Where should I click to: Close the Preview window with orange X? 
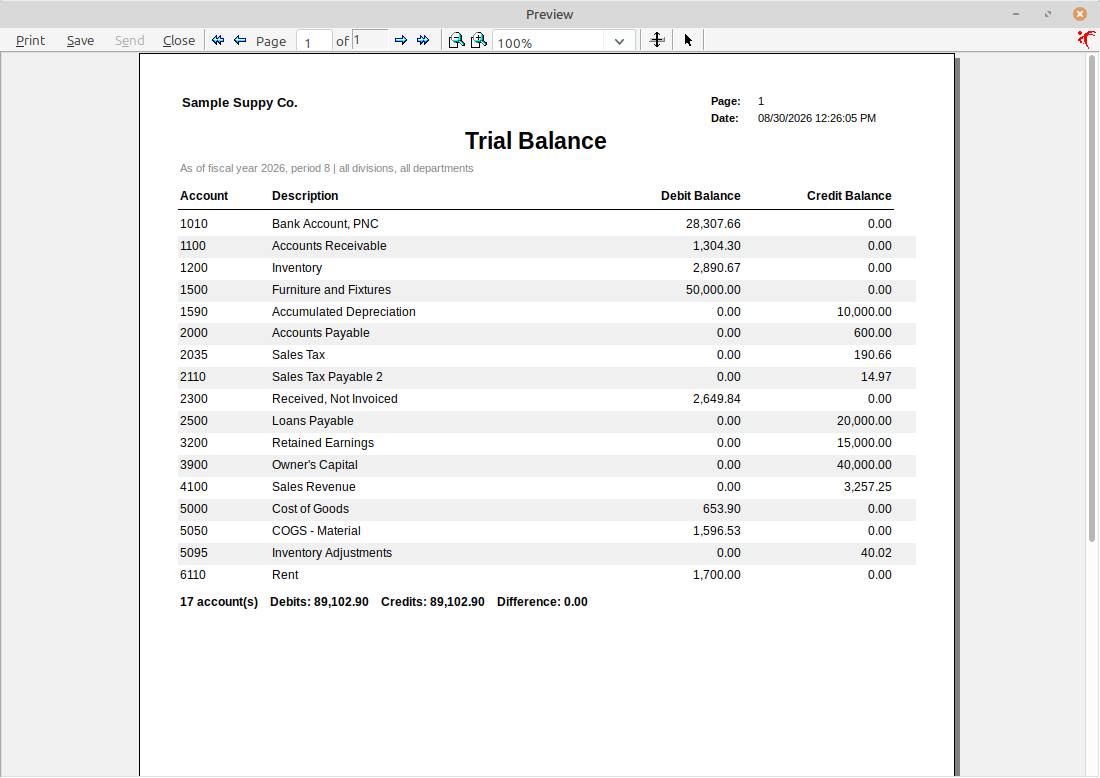[x=1080, y=14]
